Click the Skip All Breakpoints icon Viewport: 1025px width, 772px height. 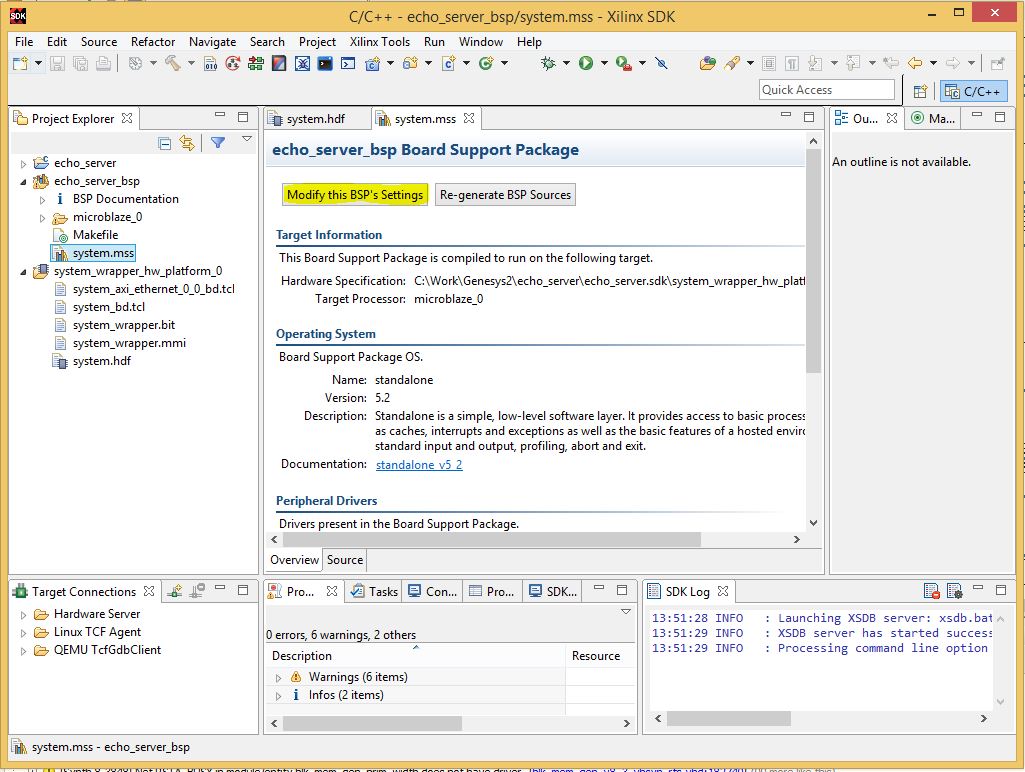662,63
